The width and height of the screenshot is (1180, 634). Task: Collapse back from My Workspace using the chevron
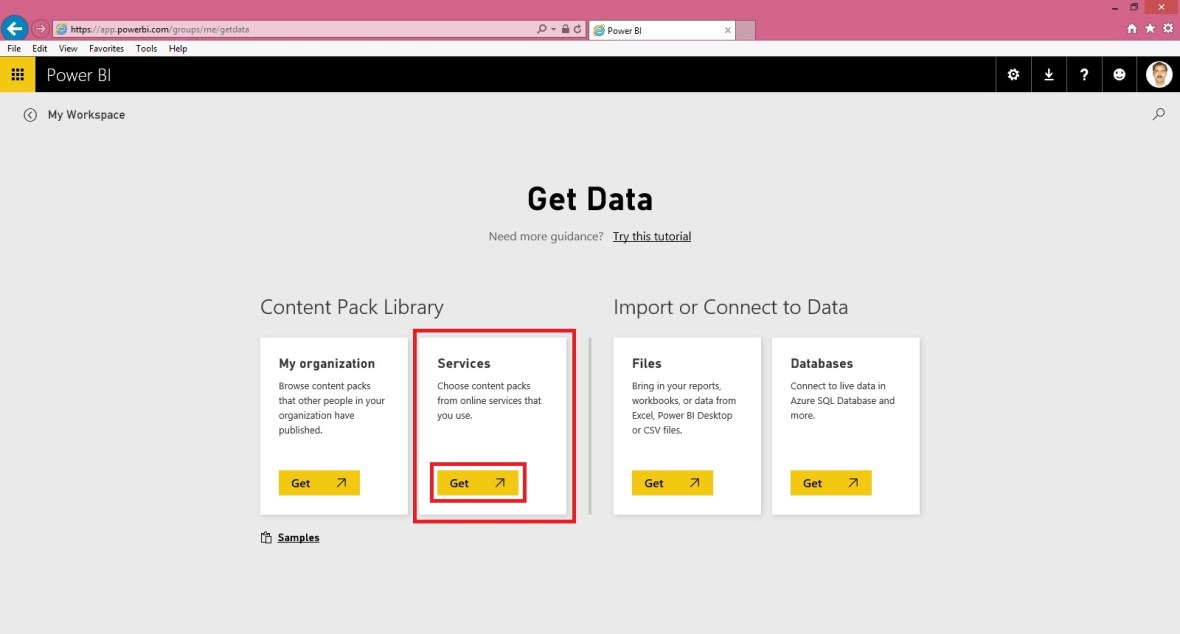coord(29,114)
